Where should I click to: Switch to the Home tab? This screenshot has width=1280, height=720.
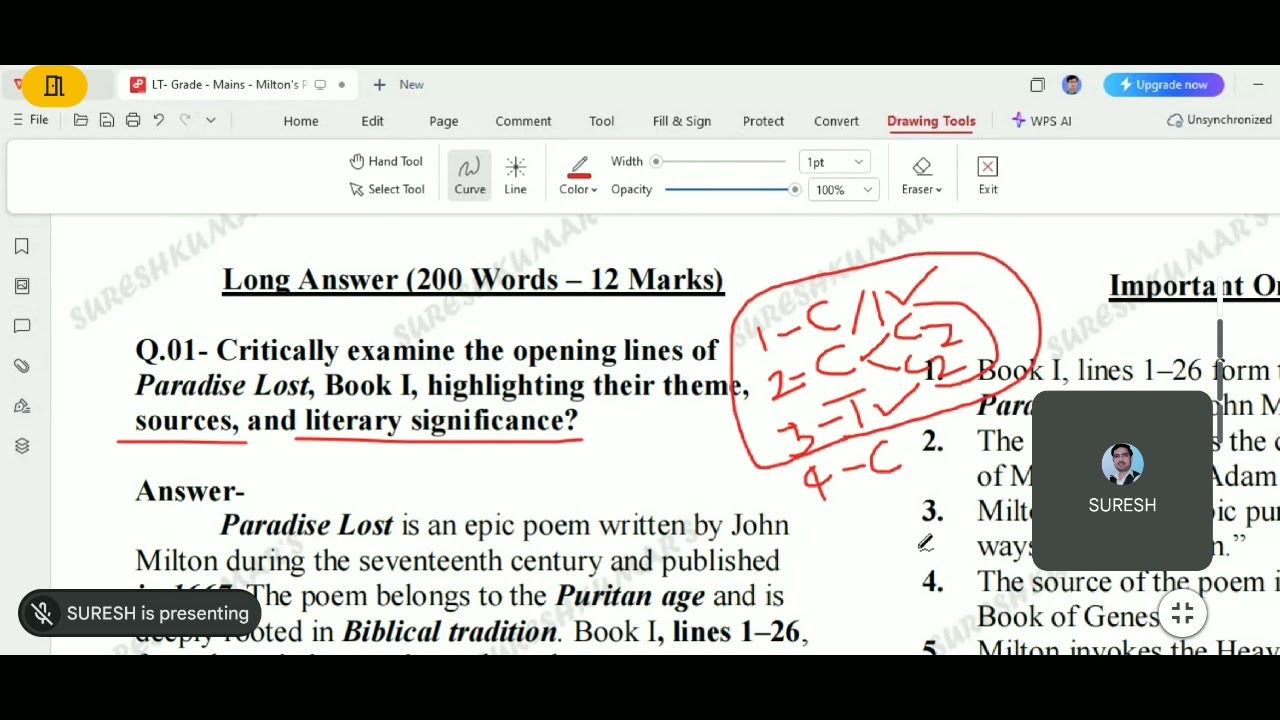pos(301,121)
